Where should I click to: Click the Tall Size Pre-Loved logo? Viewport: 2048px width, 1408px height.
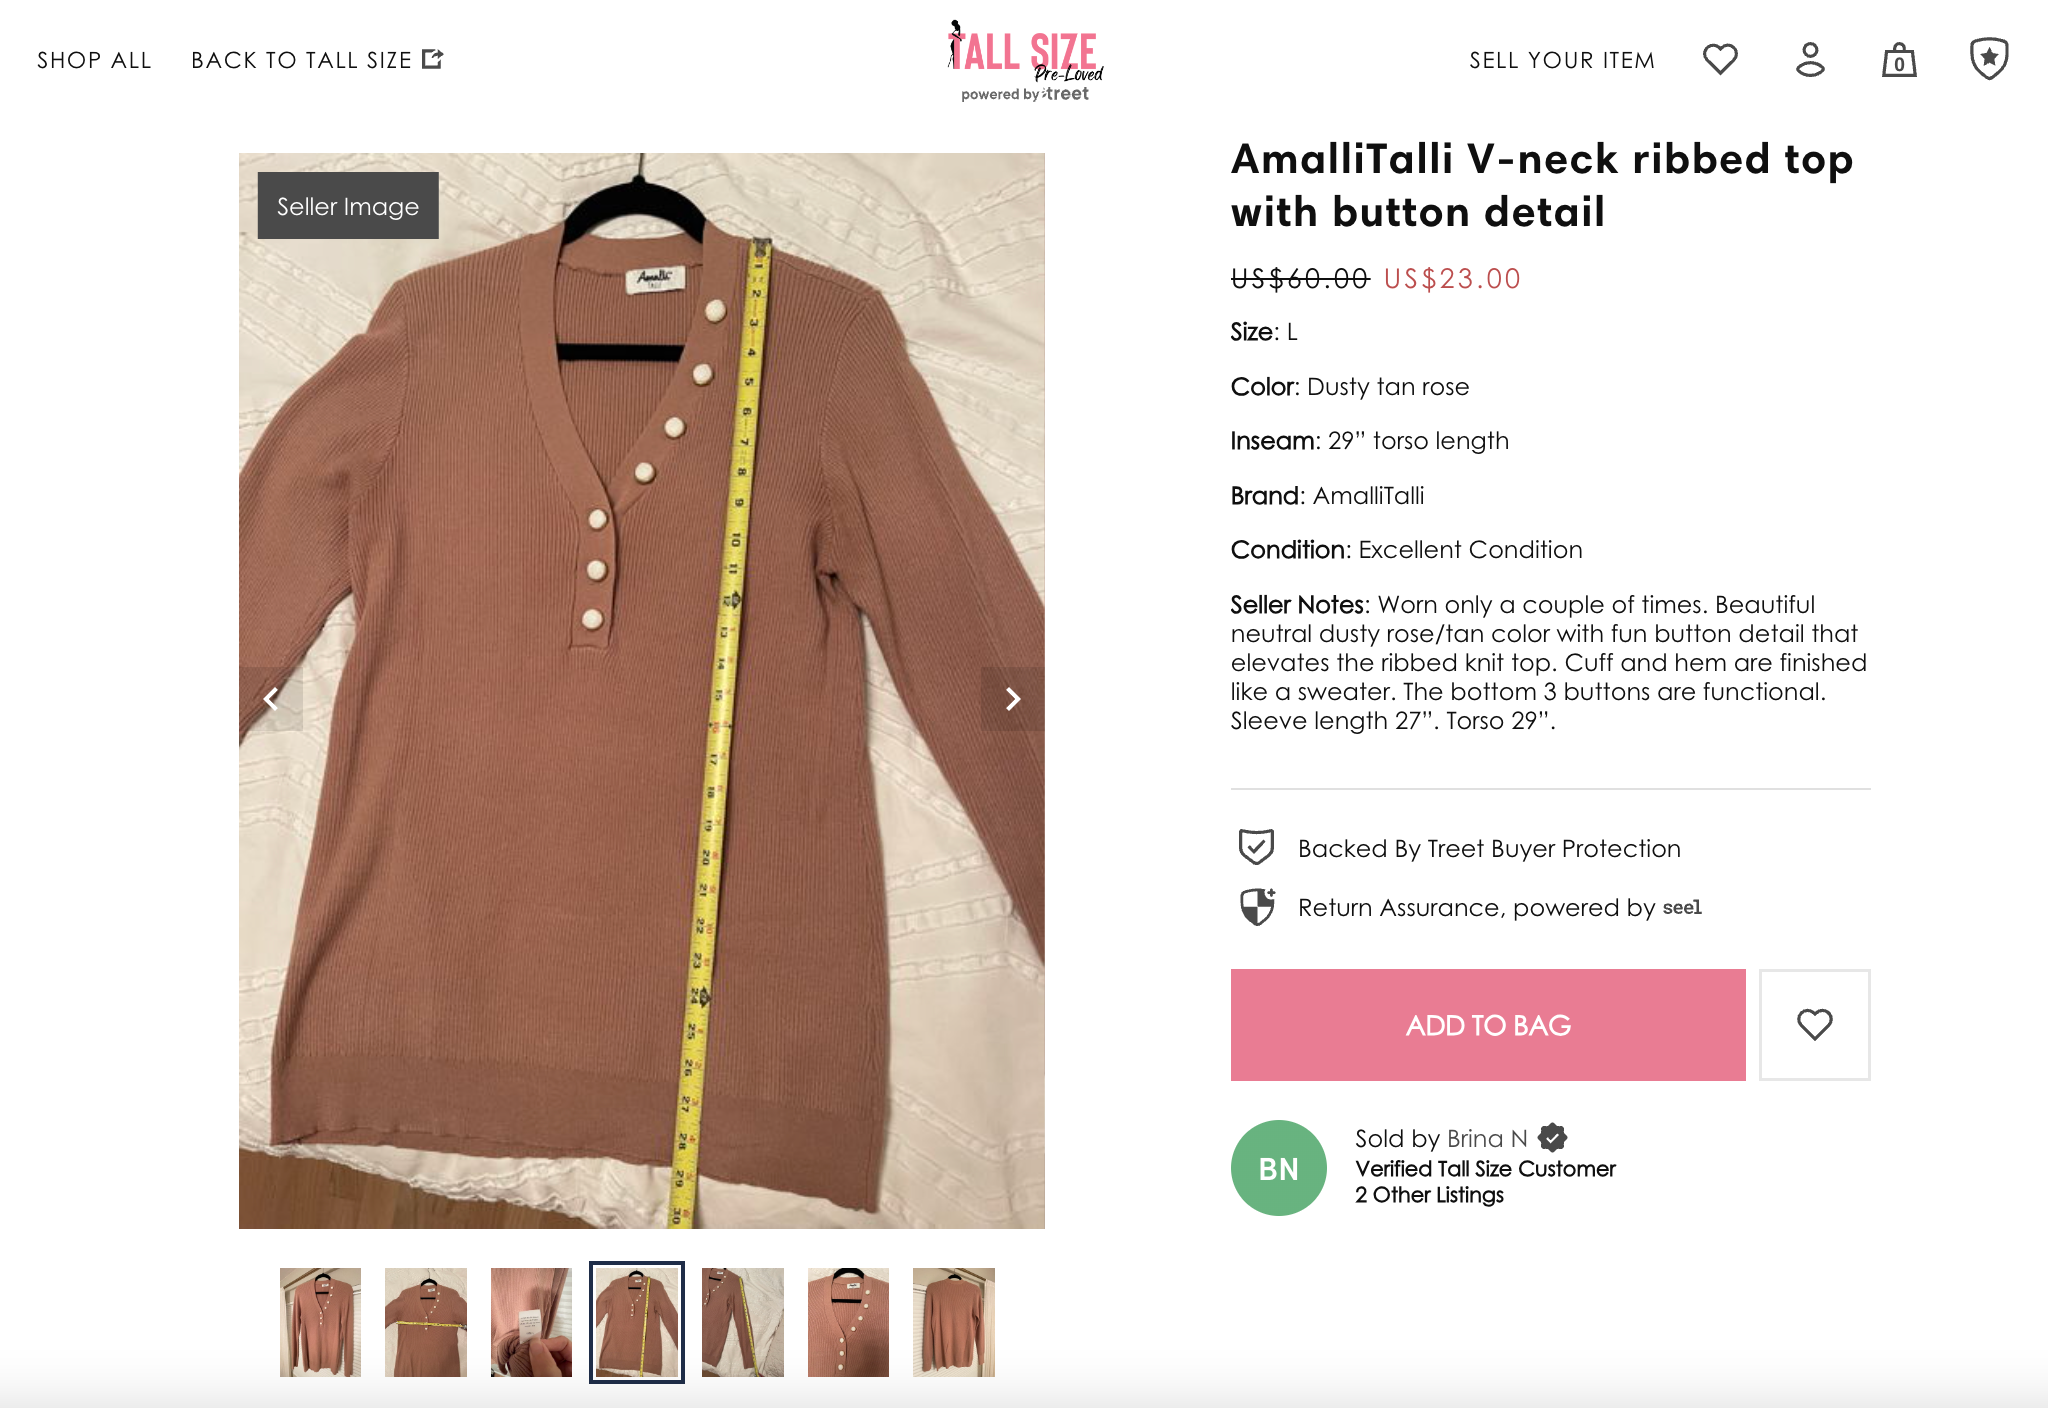tap(1024, 60)
